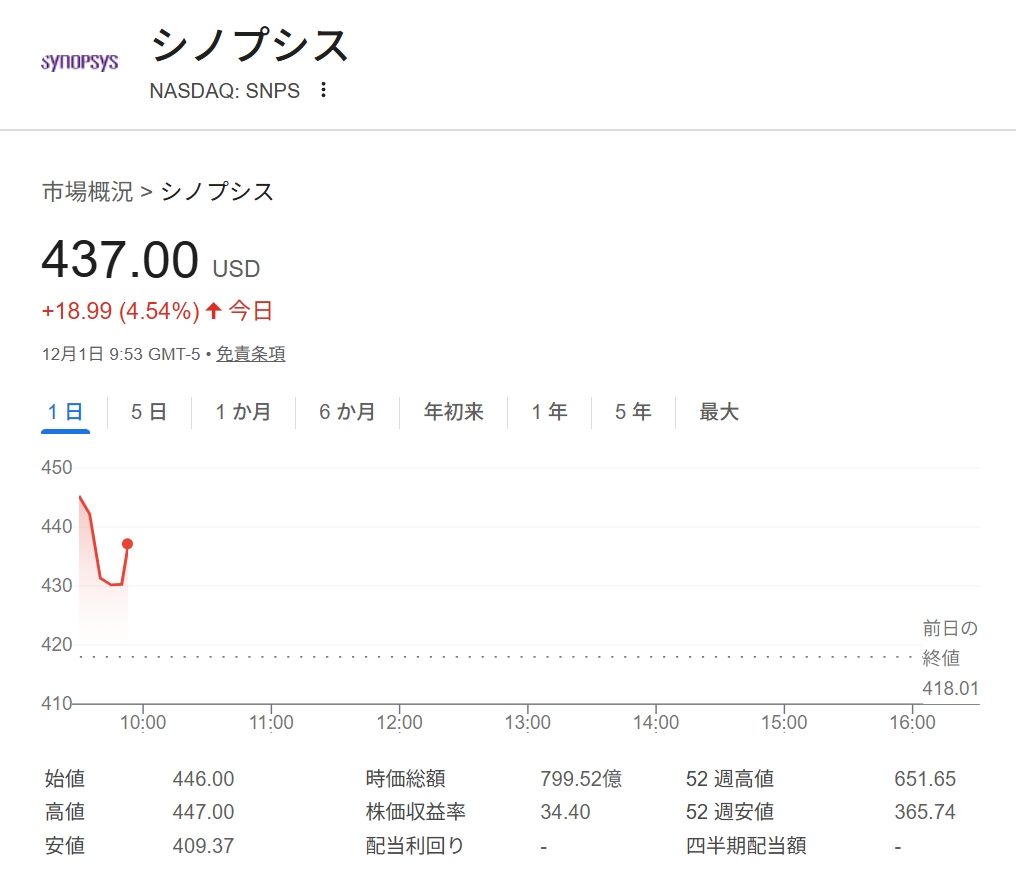Open the 免責条項 disclaimer link
Screen dimensions: 1016x885
click(251, 354)
